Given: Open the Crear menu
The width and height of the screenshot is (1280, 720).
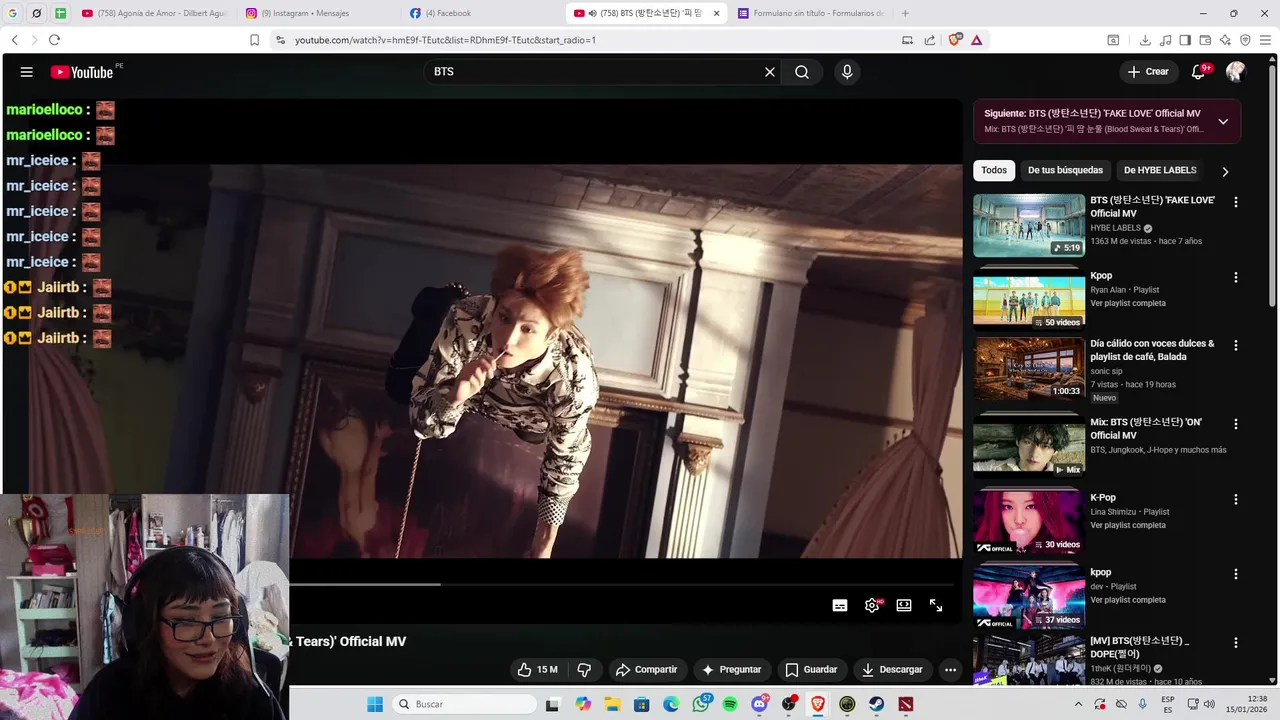Looking at the screenshot, I should tap(1148, 72).
